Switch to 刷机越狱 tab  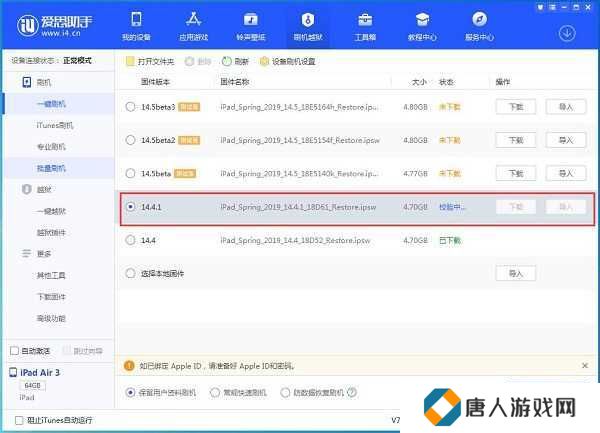tap(308, 26)
